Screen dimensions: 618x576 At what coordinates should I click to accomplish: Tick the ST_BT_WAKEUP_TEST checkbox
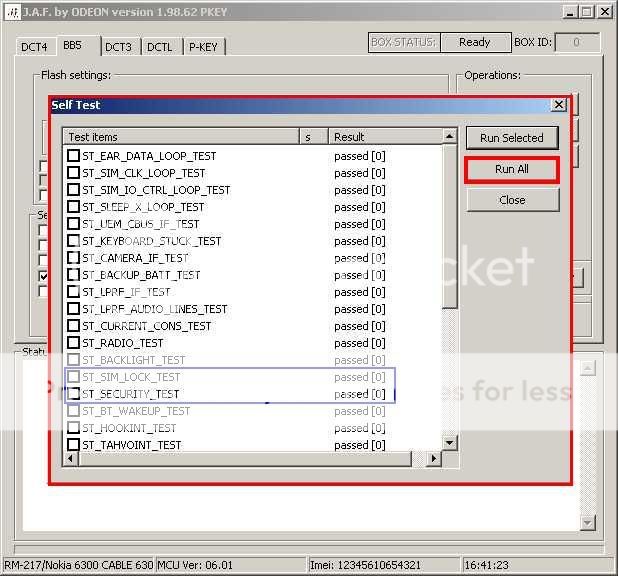pyautogui.click(x=73, y=411)
